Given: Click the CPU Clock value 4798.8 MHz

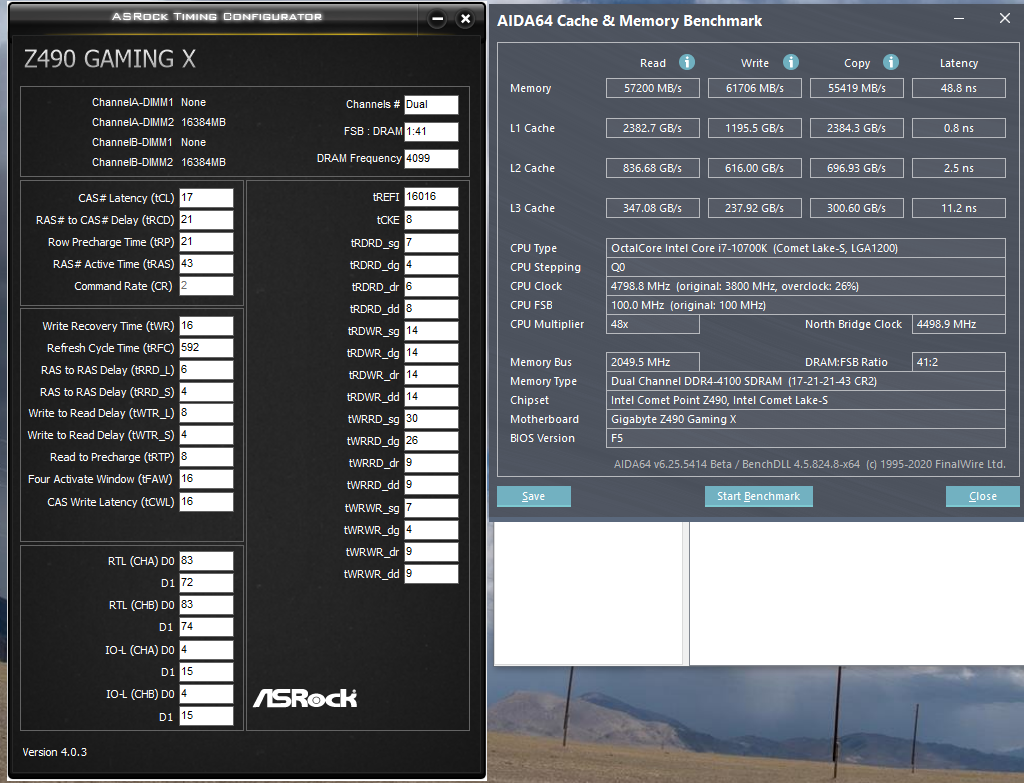Looking at the screenshot, I should 805,286.
